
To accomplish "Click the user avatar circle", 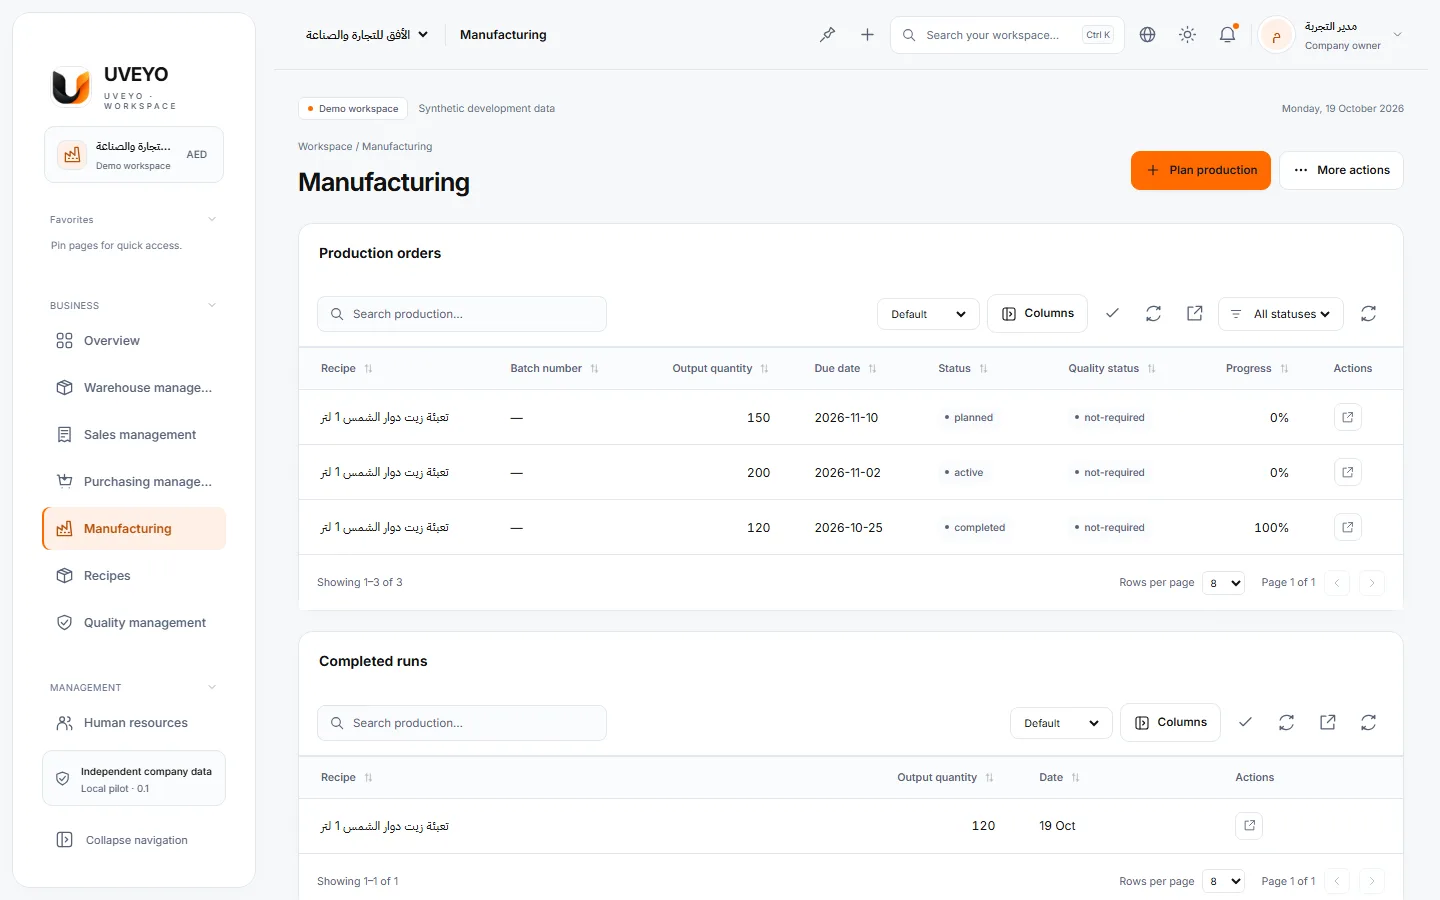I will pyautogui.click(x=1276, y=35).
